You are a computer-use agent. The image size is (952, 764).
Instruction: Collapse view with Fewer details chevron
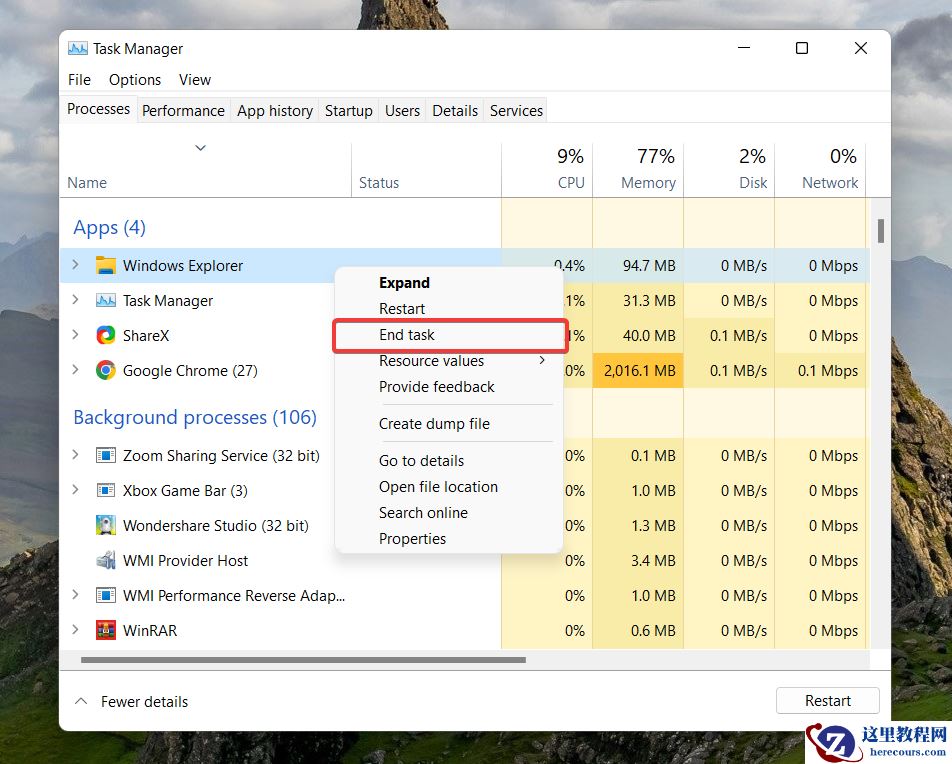coord(81,701)
